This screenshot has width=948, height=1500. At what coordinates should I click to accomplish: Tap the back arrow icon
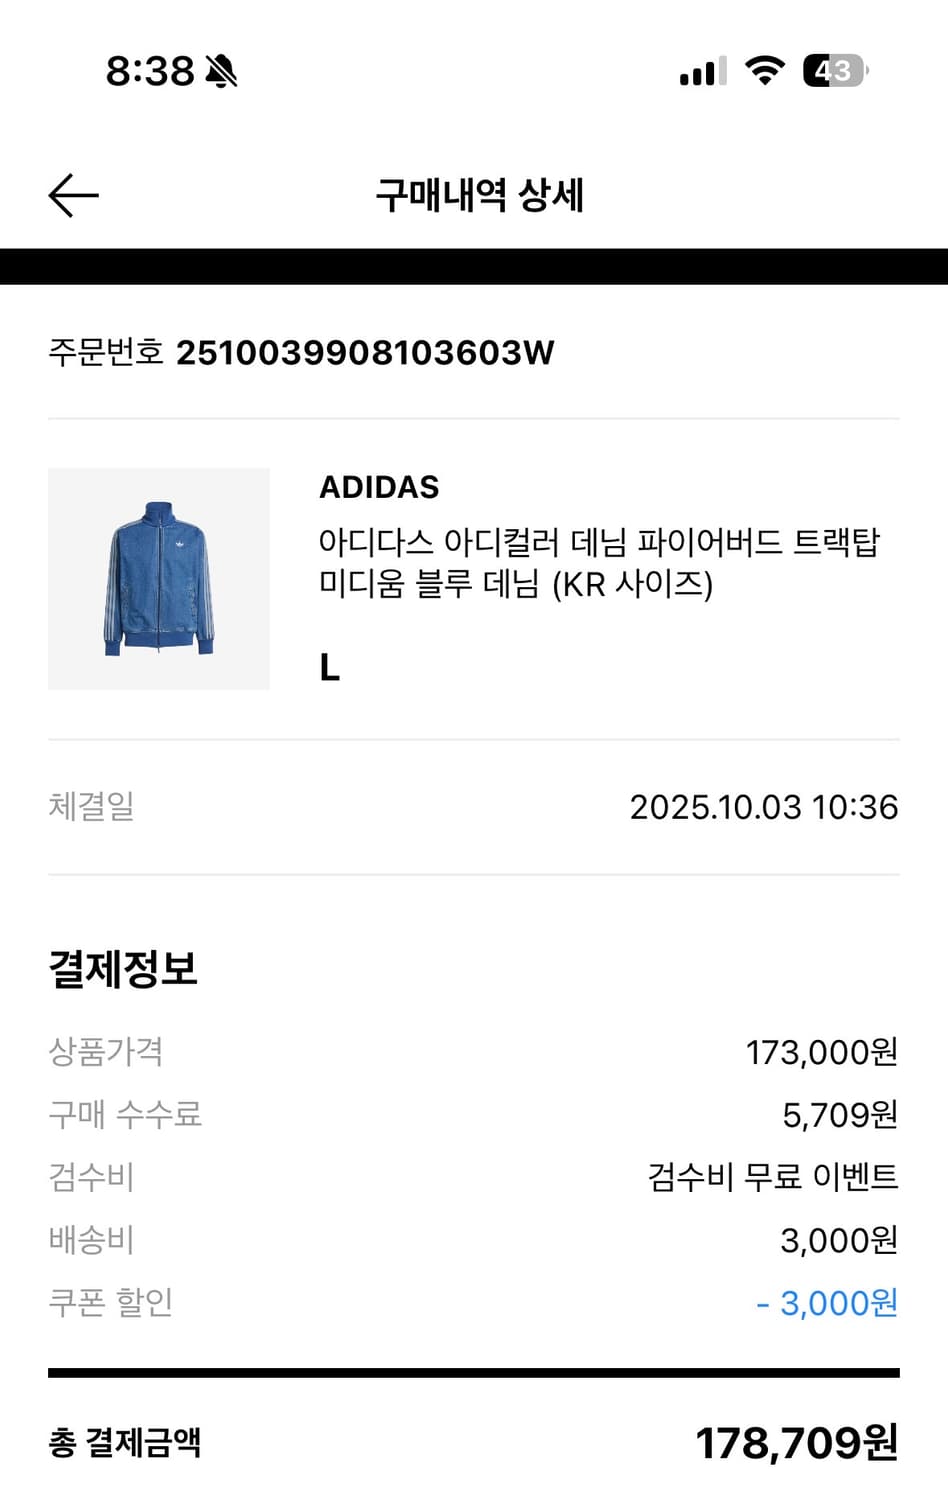(x=74, y=195)
